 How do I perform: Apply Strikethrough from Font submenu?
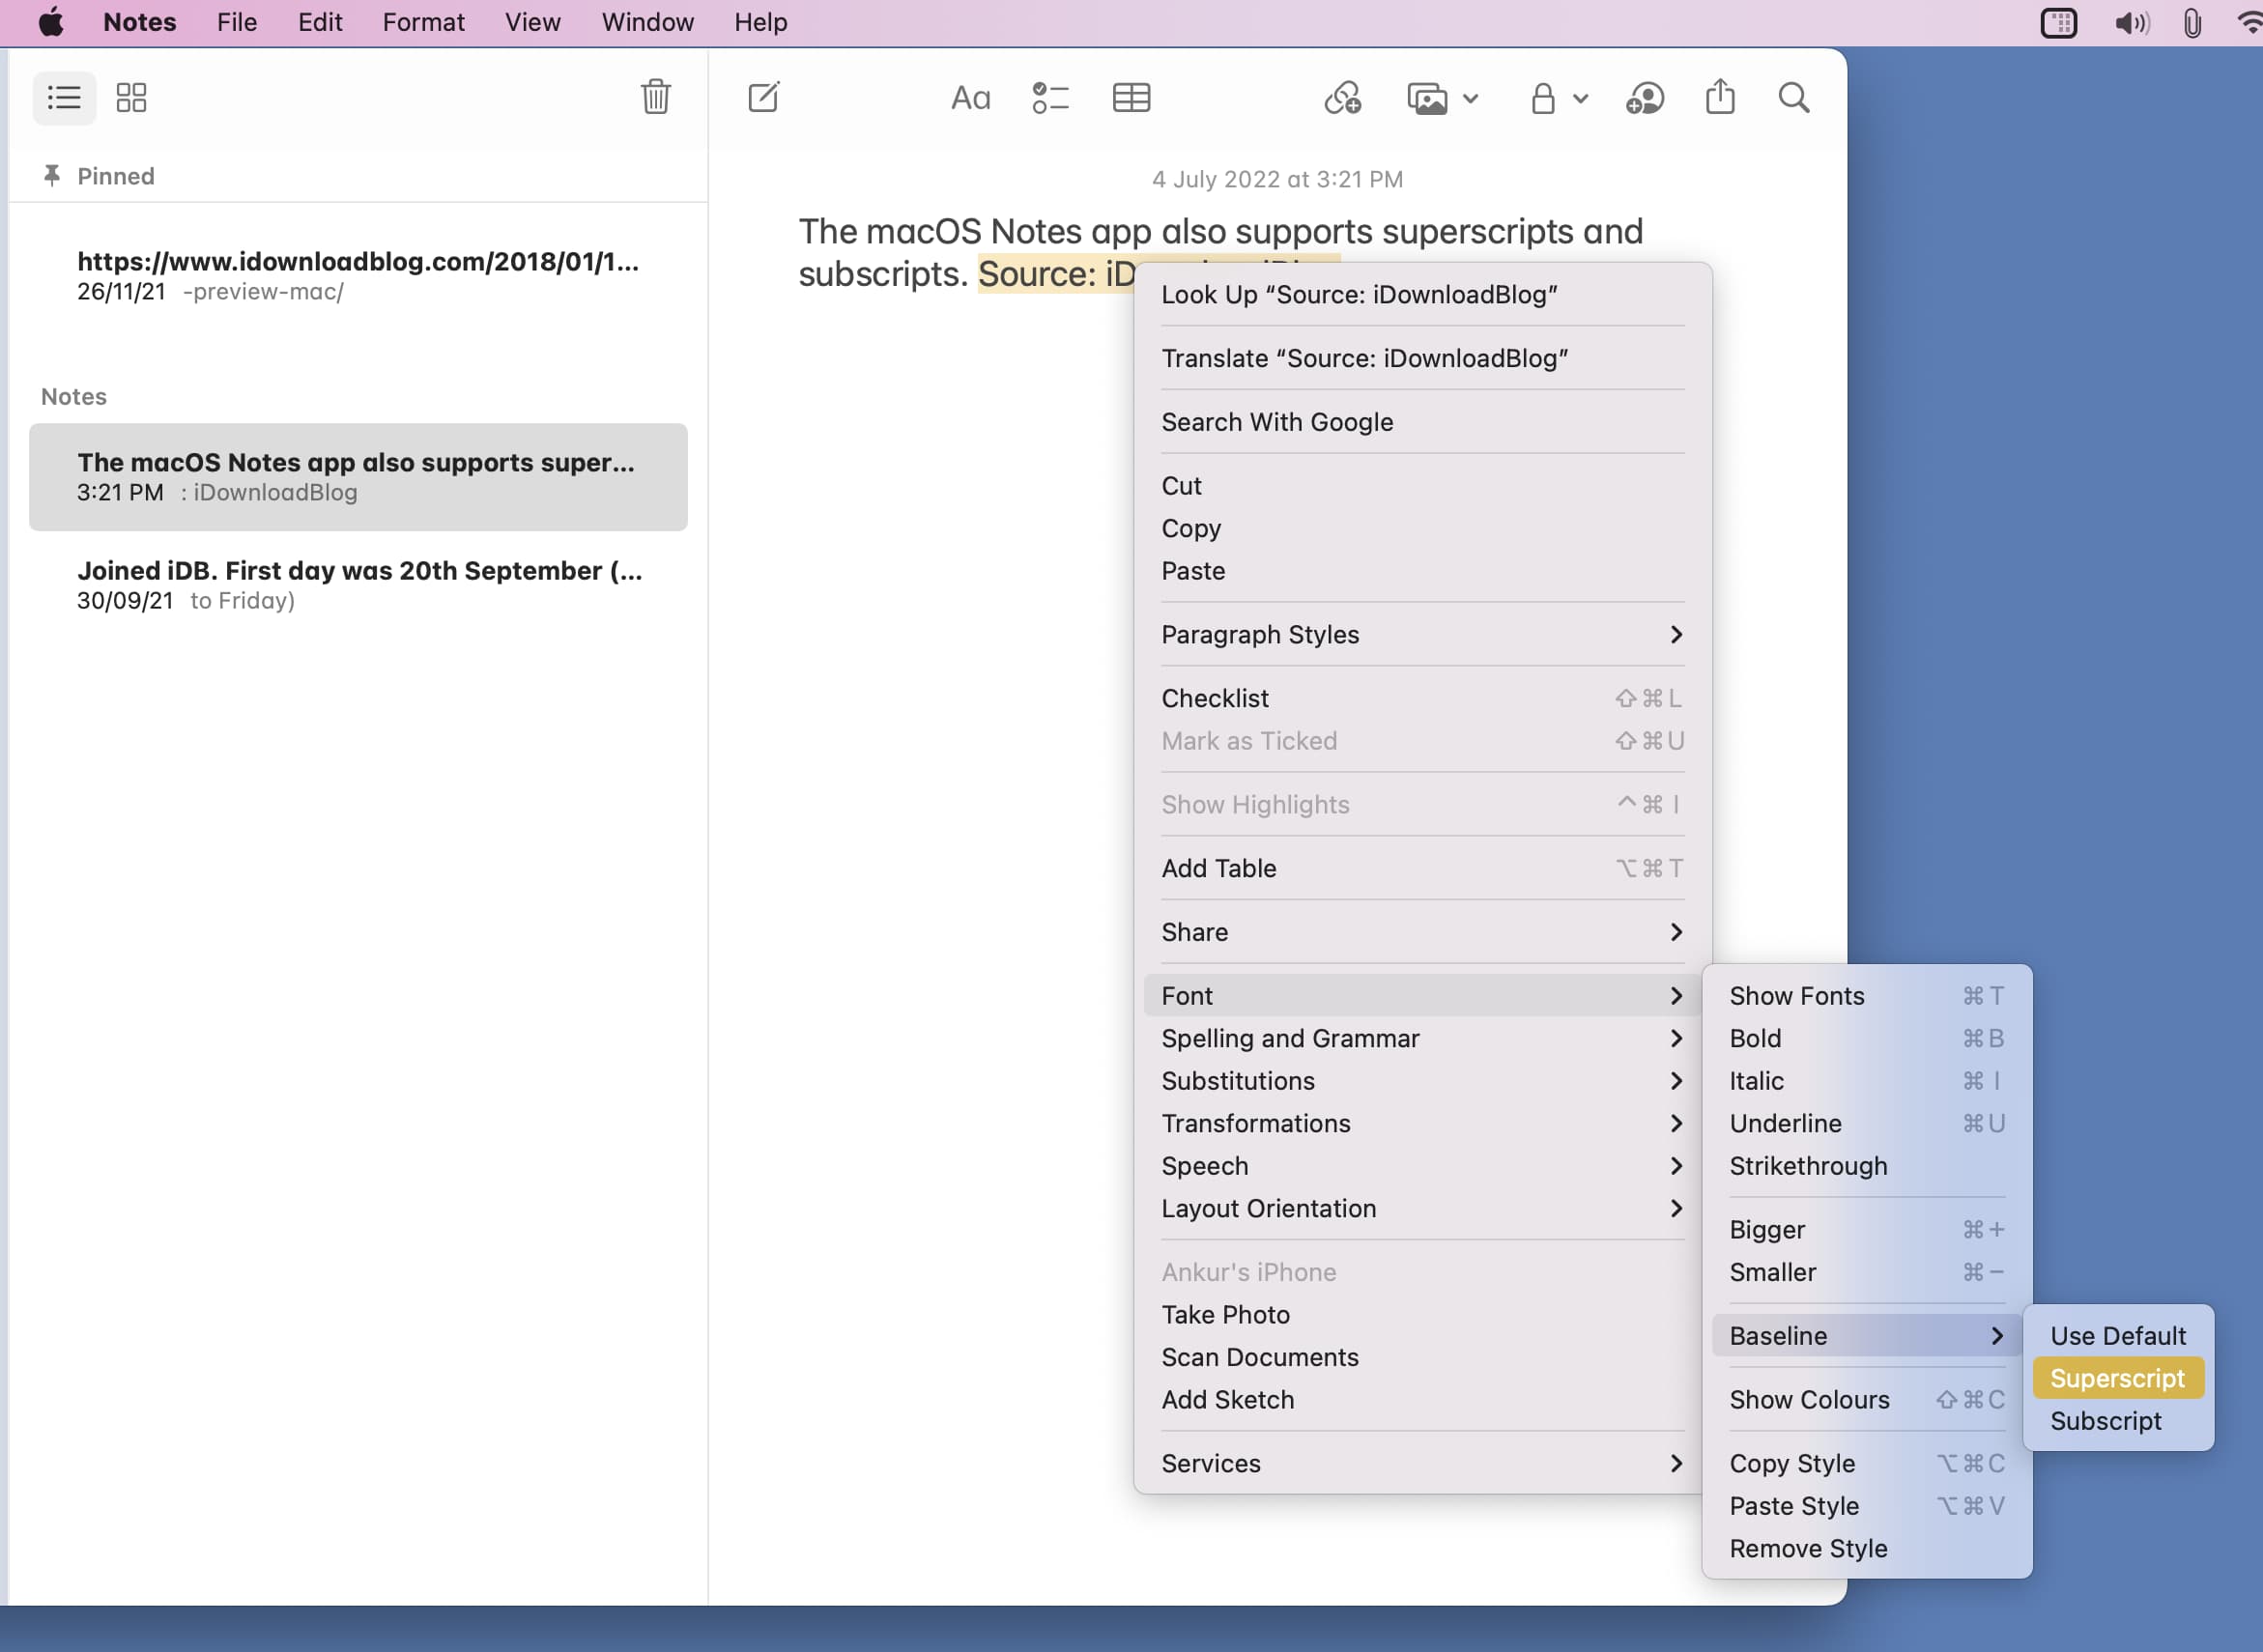[x=1866, y=1166]
